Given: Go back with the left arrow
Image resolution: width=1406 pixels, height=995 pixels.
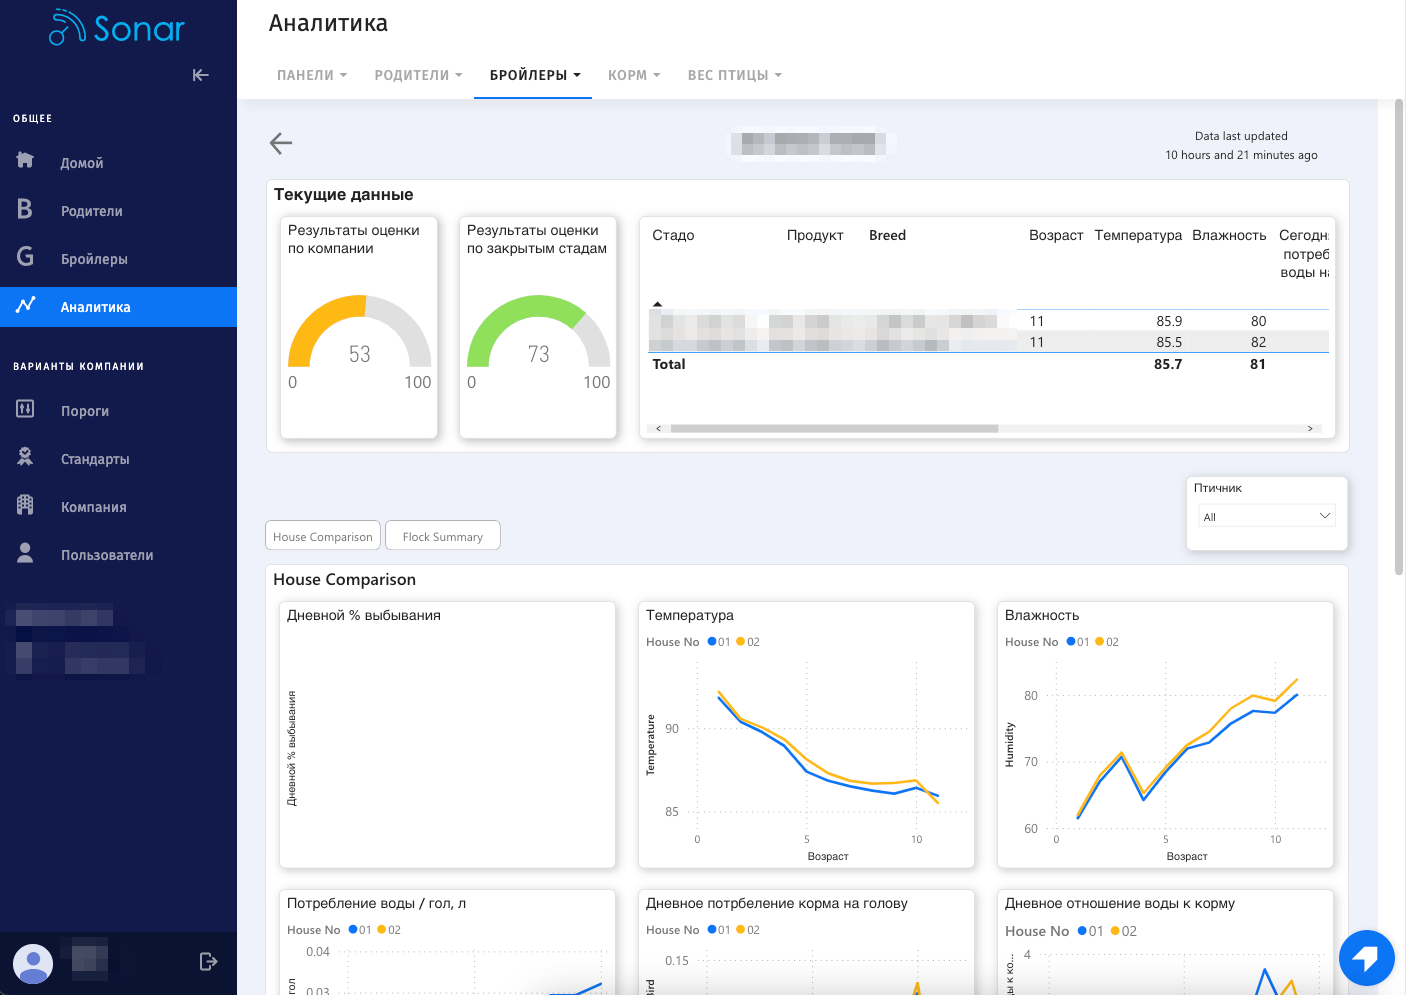Looking at the screenshot, I should pyautogui.click(x=281, y=143).
